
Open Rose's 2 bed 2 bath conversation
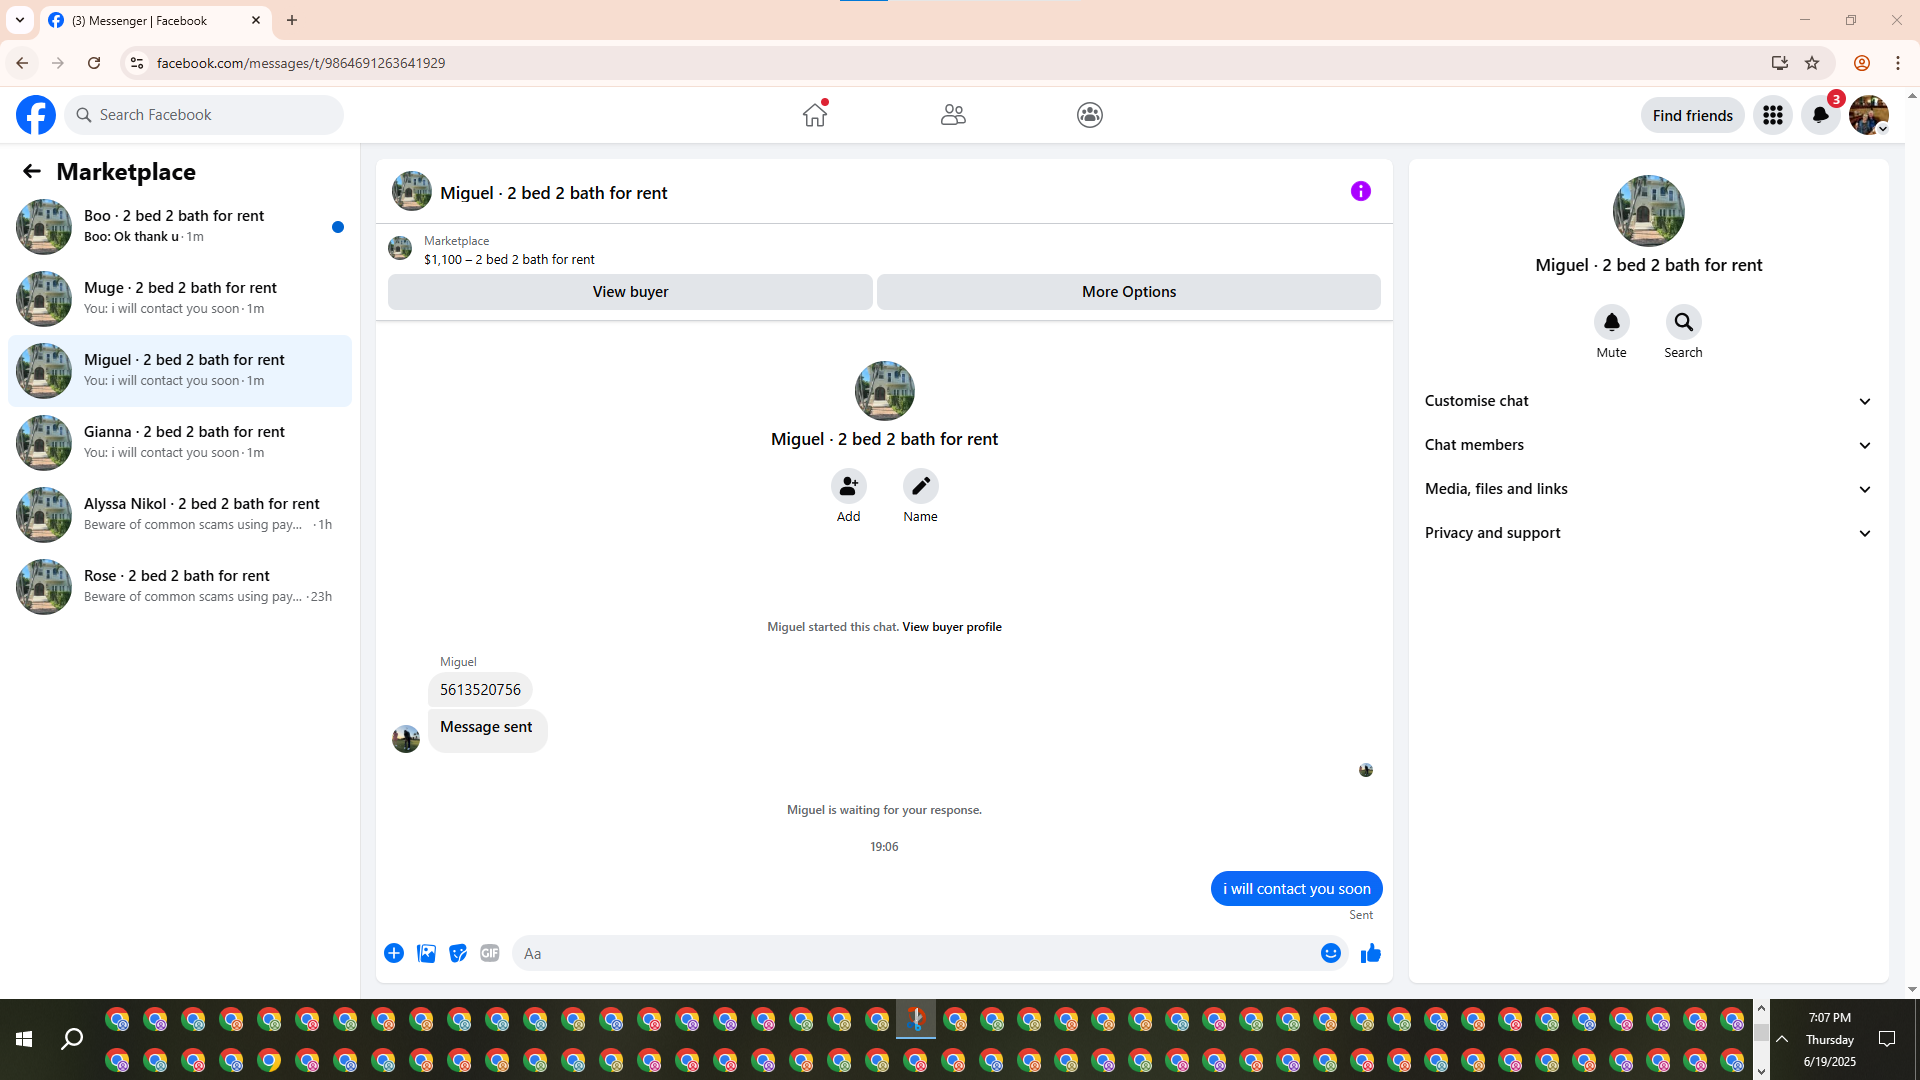(180, 587)
